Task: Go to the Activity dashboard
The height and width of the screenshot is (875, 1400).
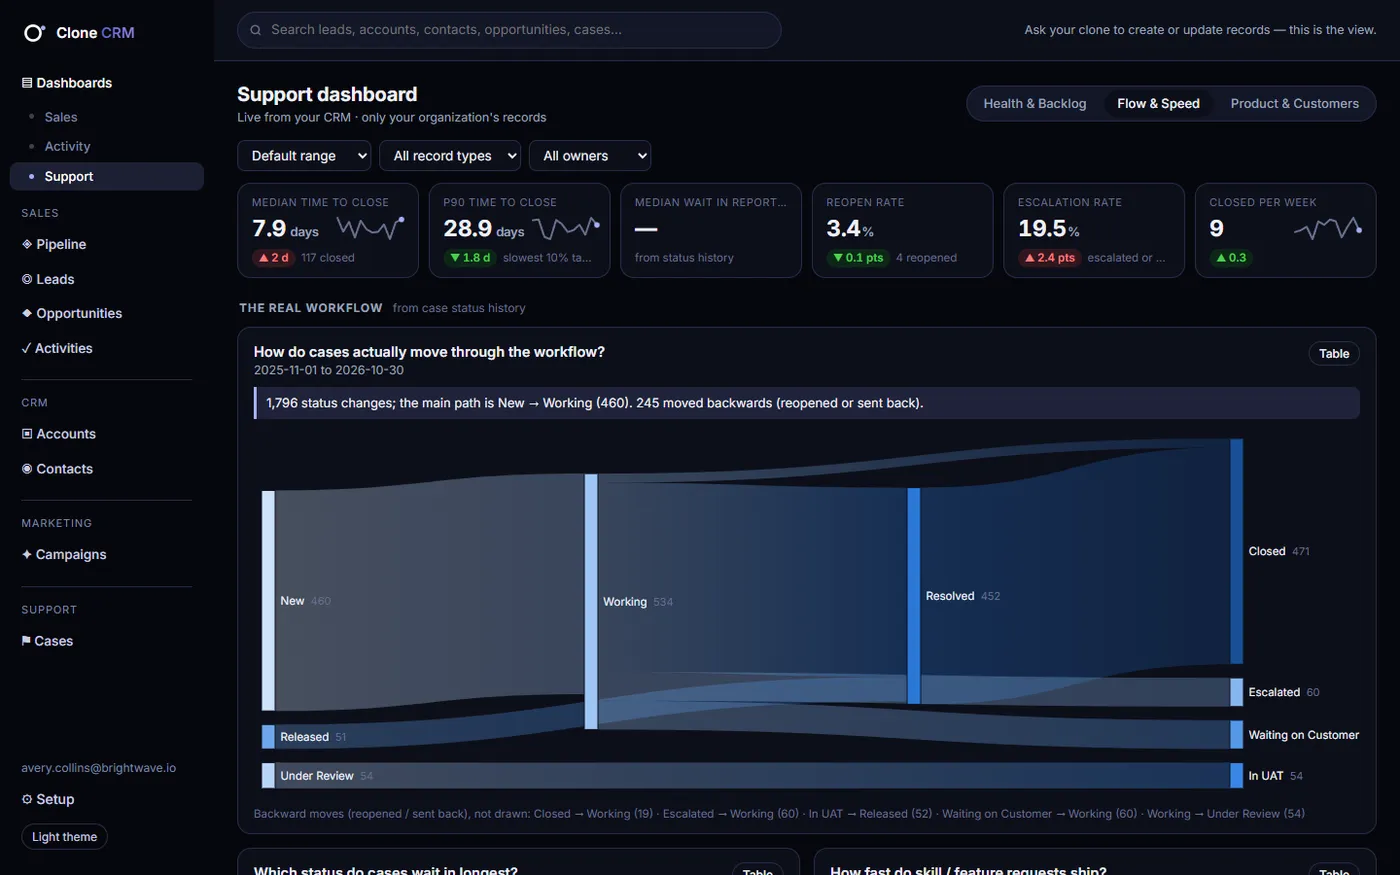Action: (x=67, y=146)
